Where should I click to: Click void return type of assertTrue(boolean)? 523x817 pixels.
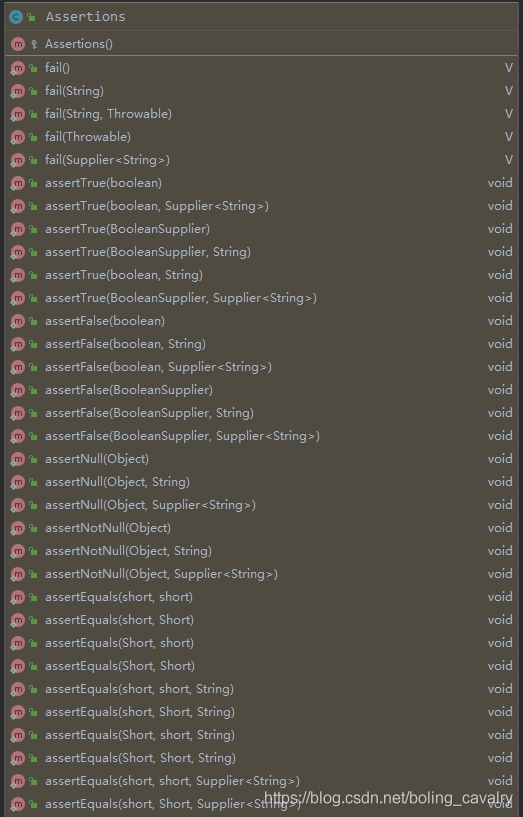[x=500, y=183]
